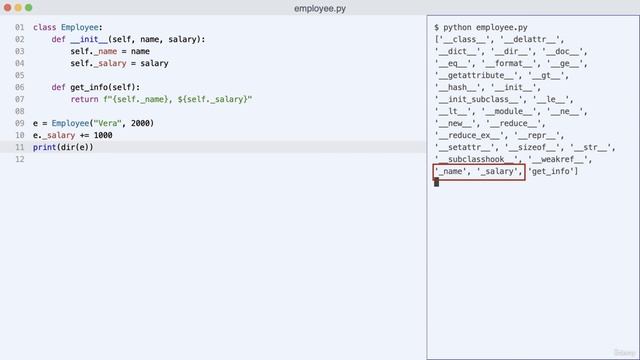Screen dimensions: 640x360
Task: Click '_name' in terminal output
Action: [451, 171]
